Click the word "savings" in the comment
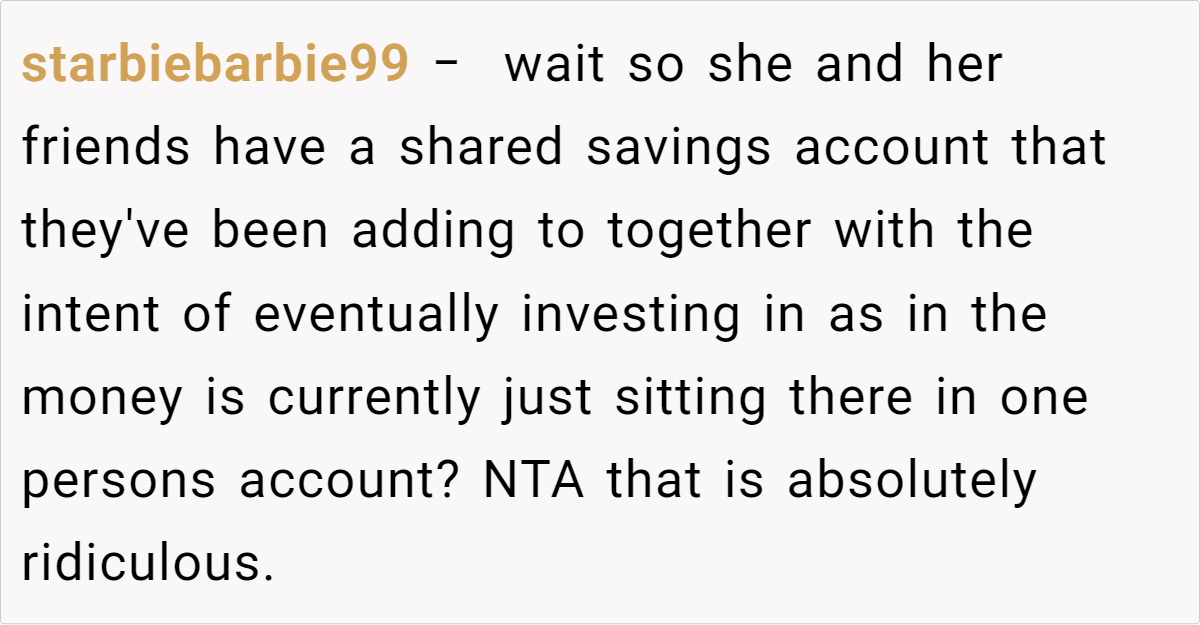Viewport: 1200px width, 625px height. [678, 148]
